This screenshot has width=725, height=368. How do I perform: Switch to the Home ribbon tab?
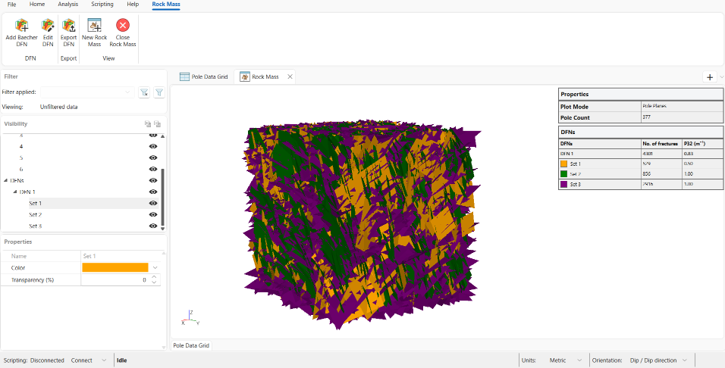tap(37, 4)
